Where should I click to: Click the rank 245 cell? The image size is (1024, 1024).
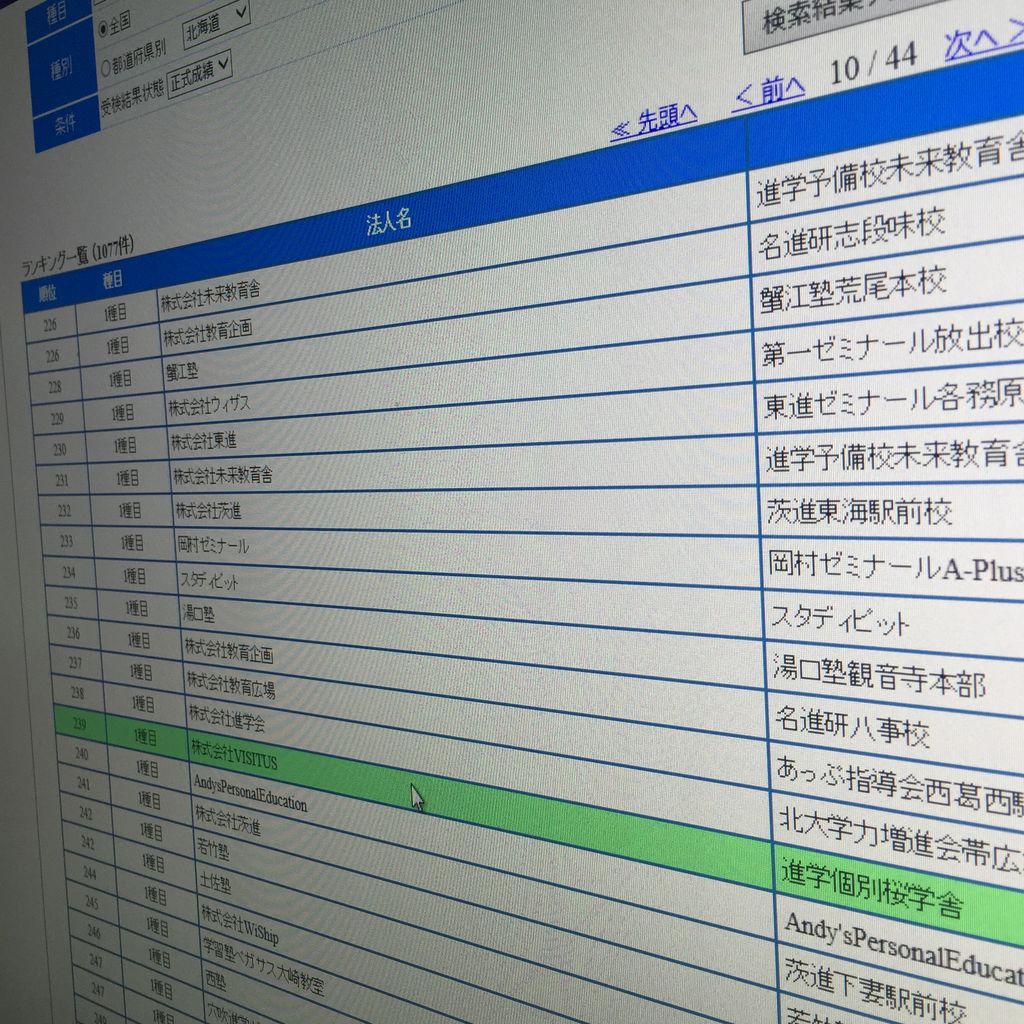coord(92,903)
